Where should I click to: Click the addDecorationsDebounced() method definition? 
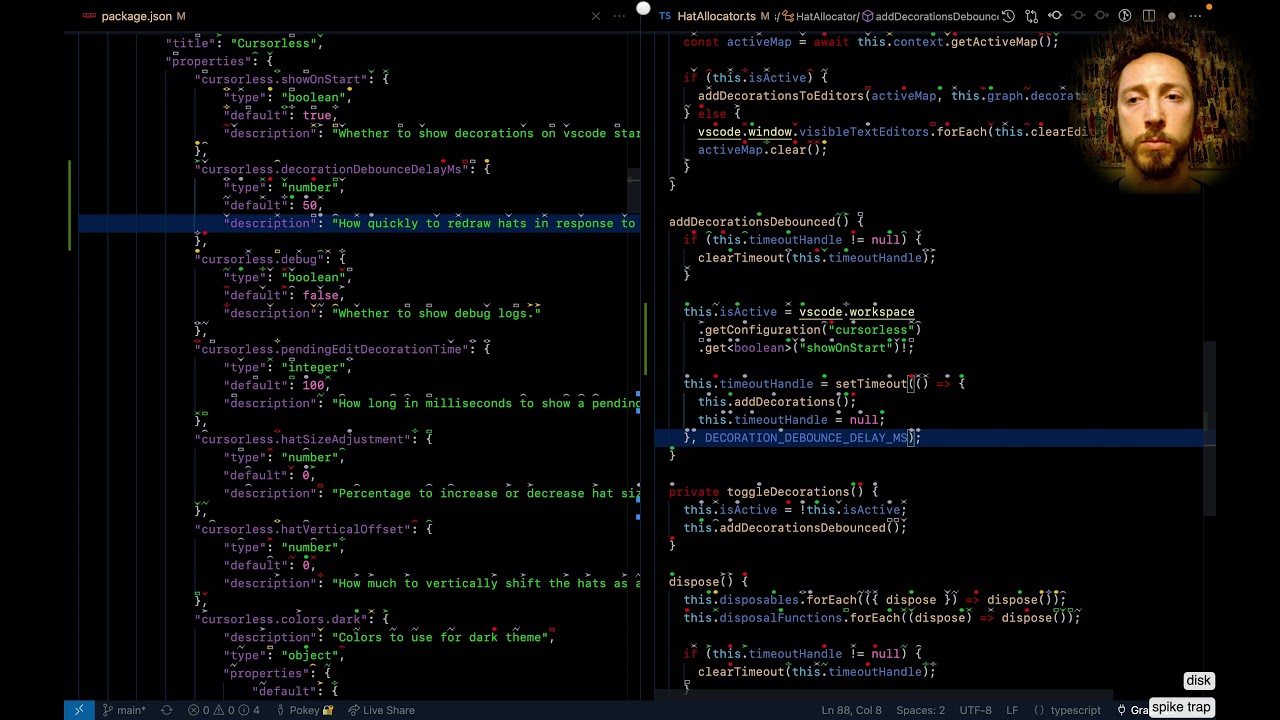759,222
